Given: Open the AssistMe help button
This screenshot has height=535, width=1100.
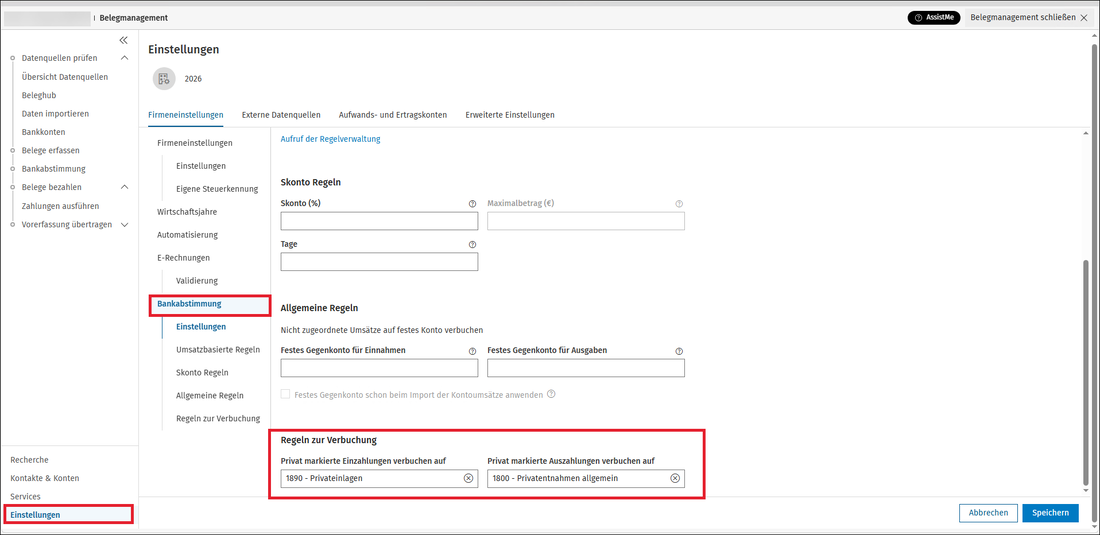Looking at the screenshot, I should [935, 18].
